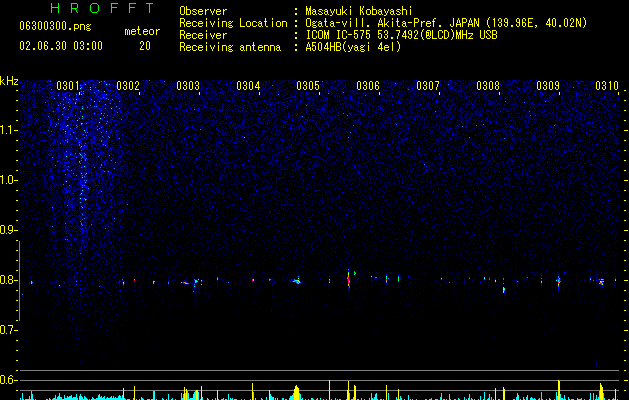Click the 0.7 frequency axis label

click(x=8, y=330)
